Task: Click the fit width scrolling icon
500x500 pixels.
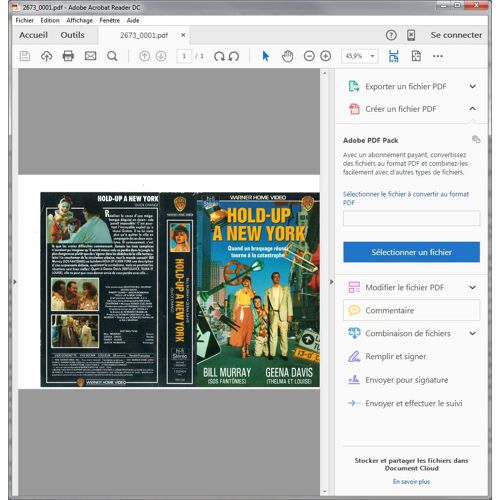Action: pyautogui.click(x=394, y=56)
